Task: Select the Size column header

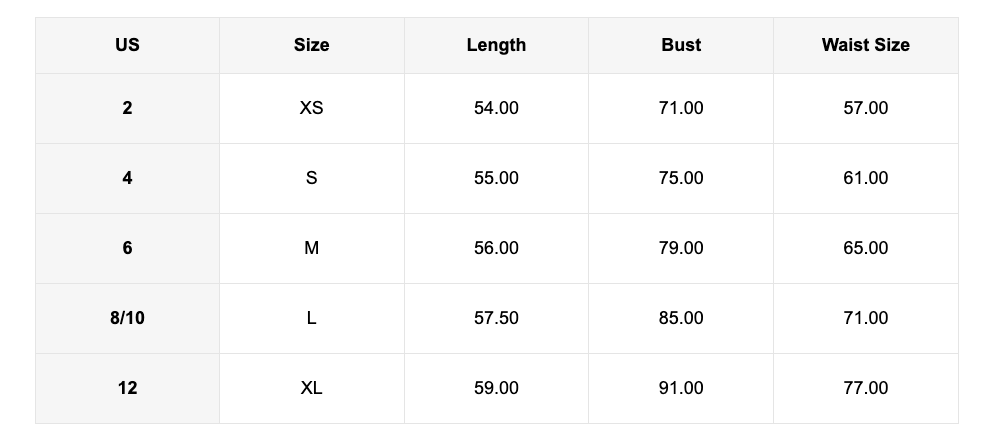Action: click(311, 45)
